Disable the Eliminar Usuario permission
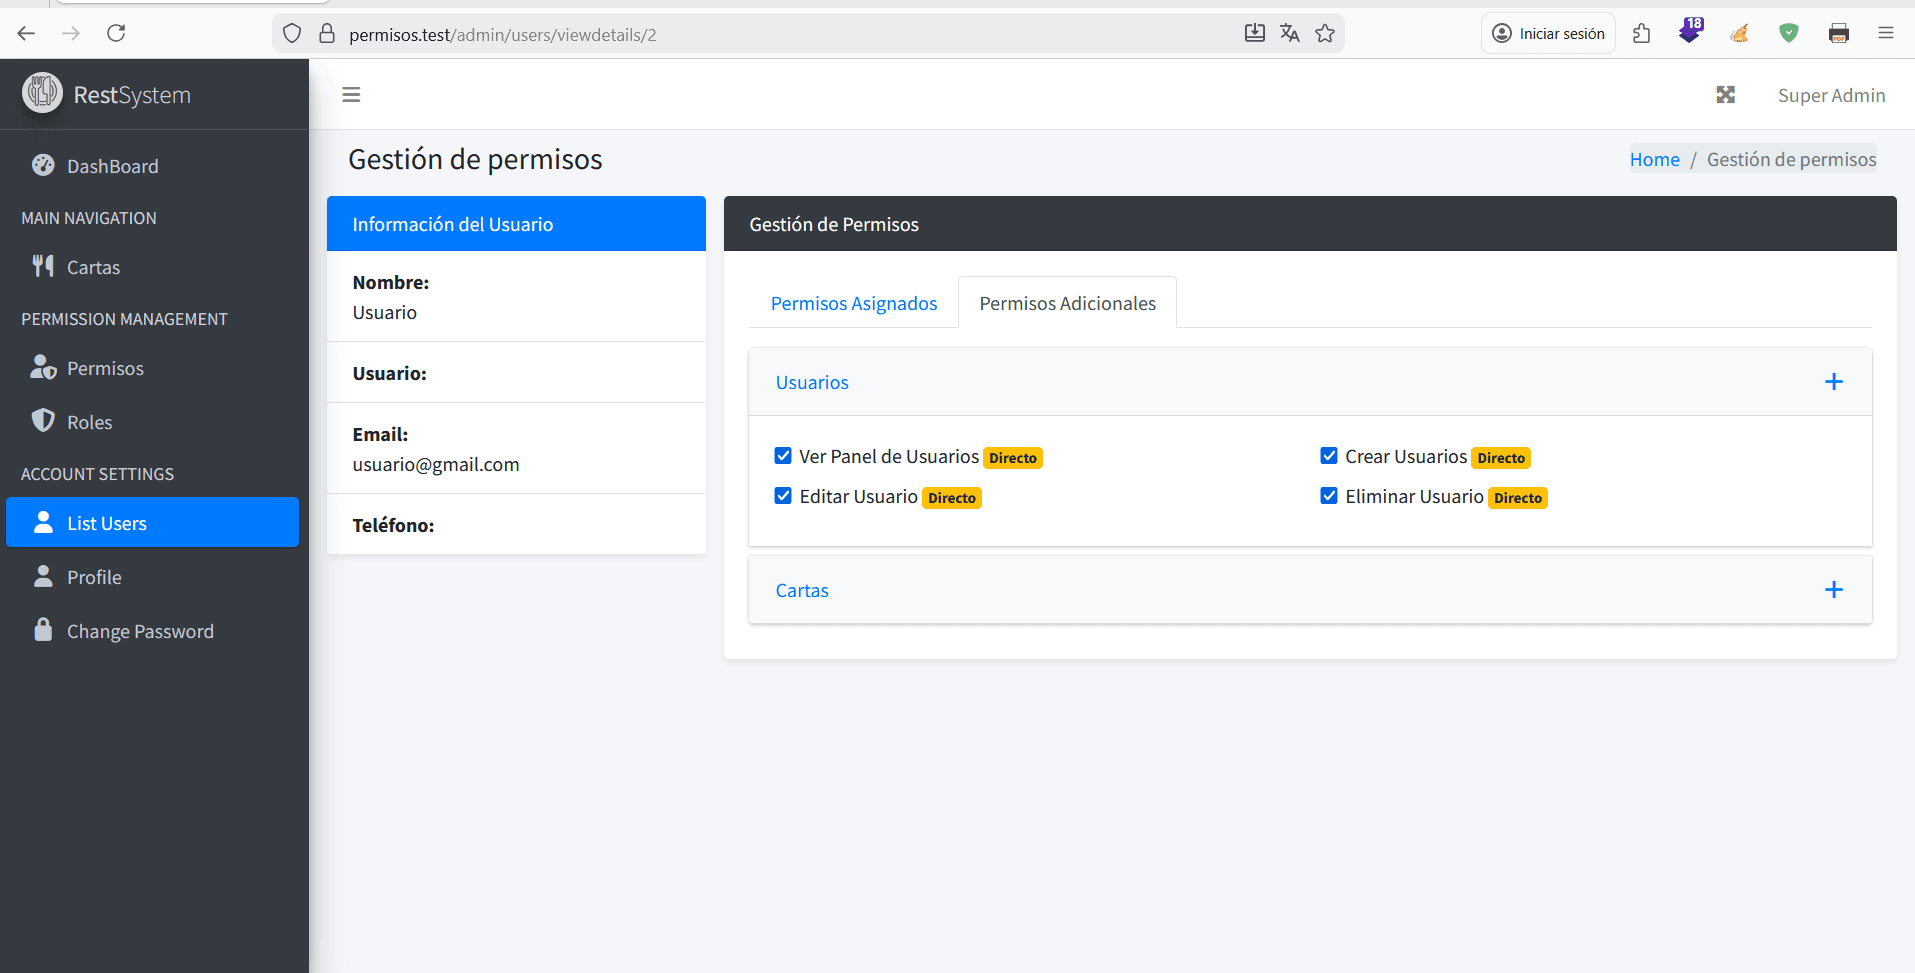Image resolution: width=1915 pixels, height=973 pixels. (1329, 496)
